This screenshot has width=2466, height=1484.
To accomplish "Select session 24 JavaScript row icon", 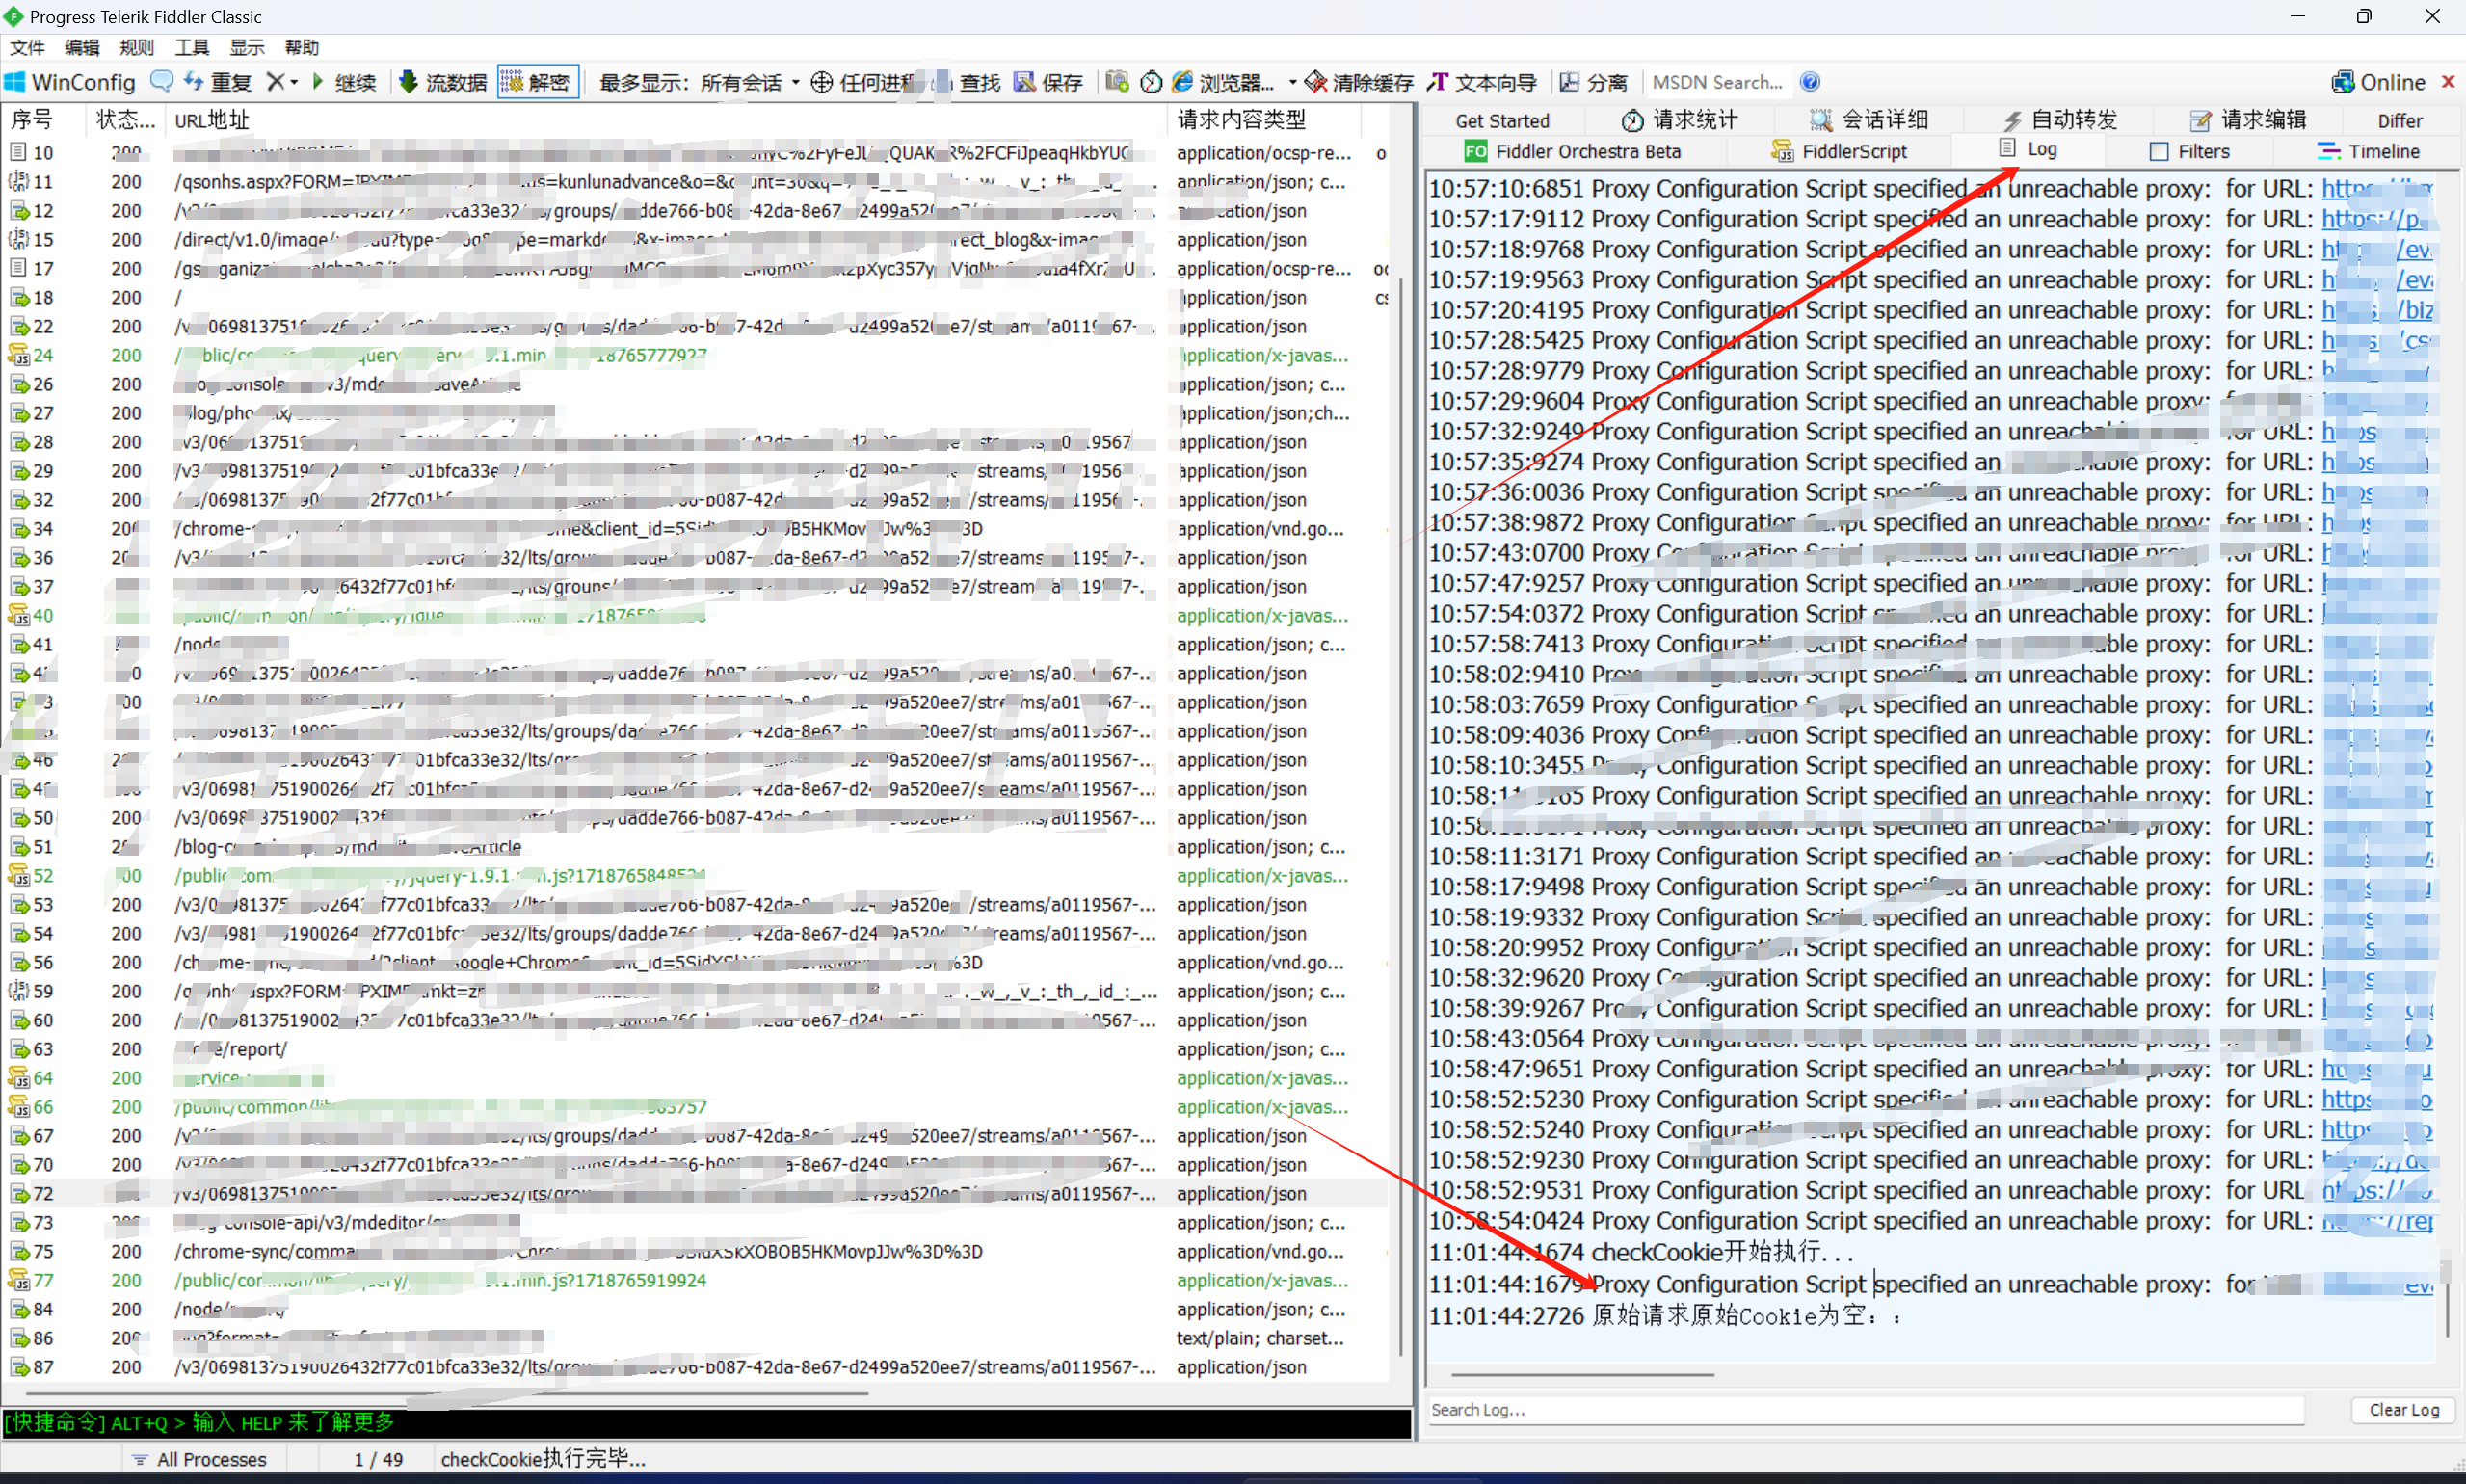I will point(18,355).
